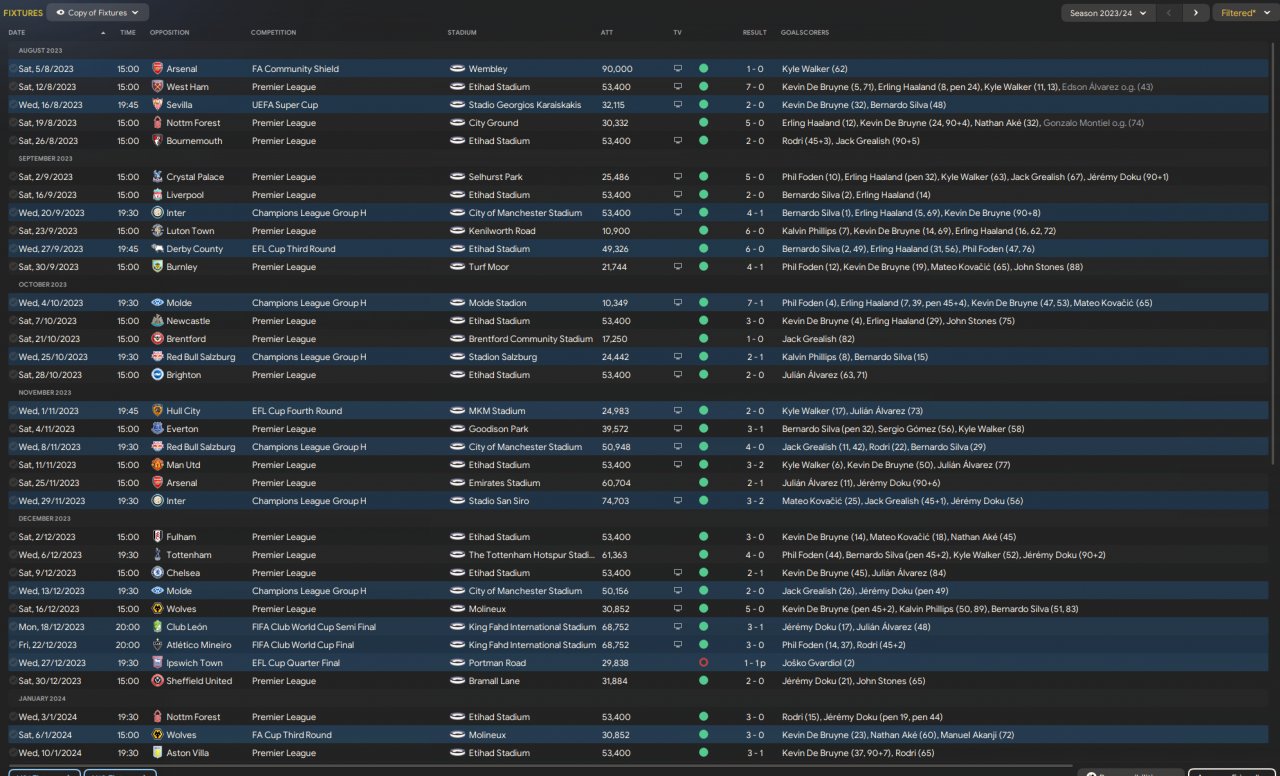Open the FIFA Club World Cup Semi Final link
Image resolution: width=1280 pixels, height=776 pixels.
(x=314, y=627)
